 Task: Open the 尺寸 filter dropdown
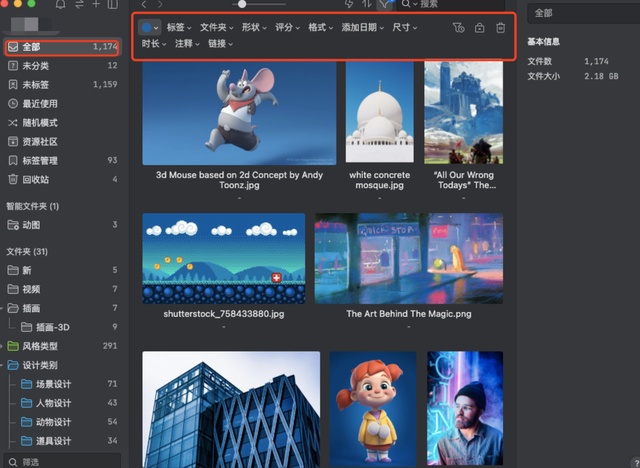[404, 27]
